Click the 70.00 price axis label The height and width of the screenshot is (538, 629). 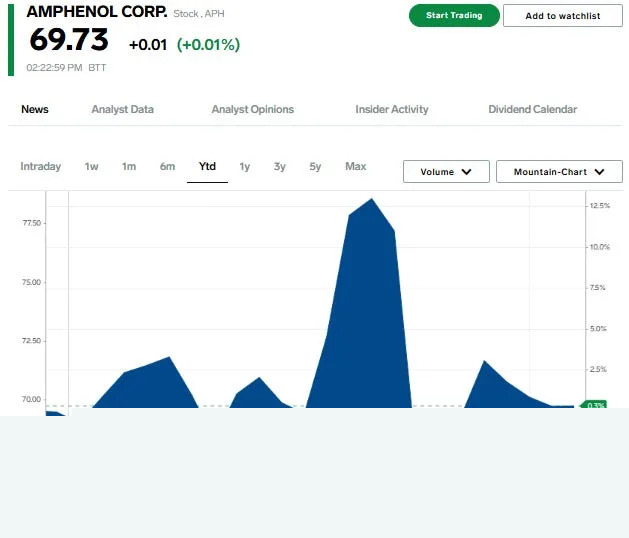pos(31,399)
